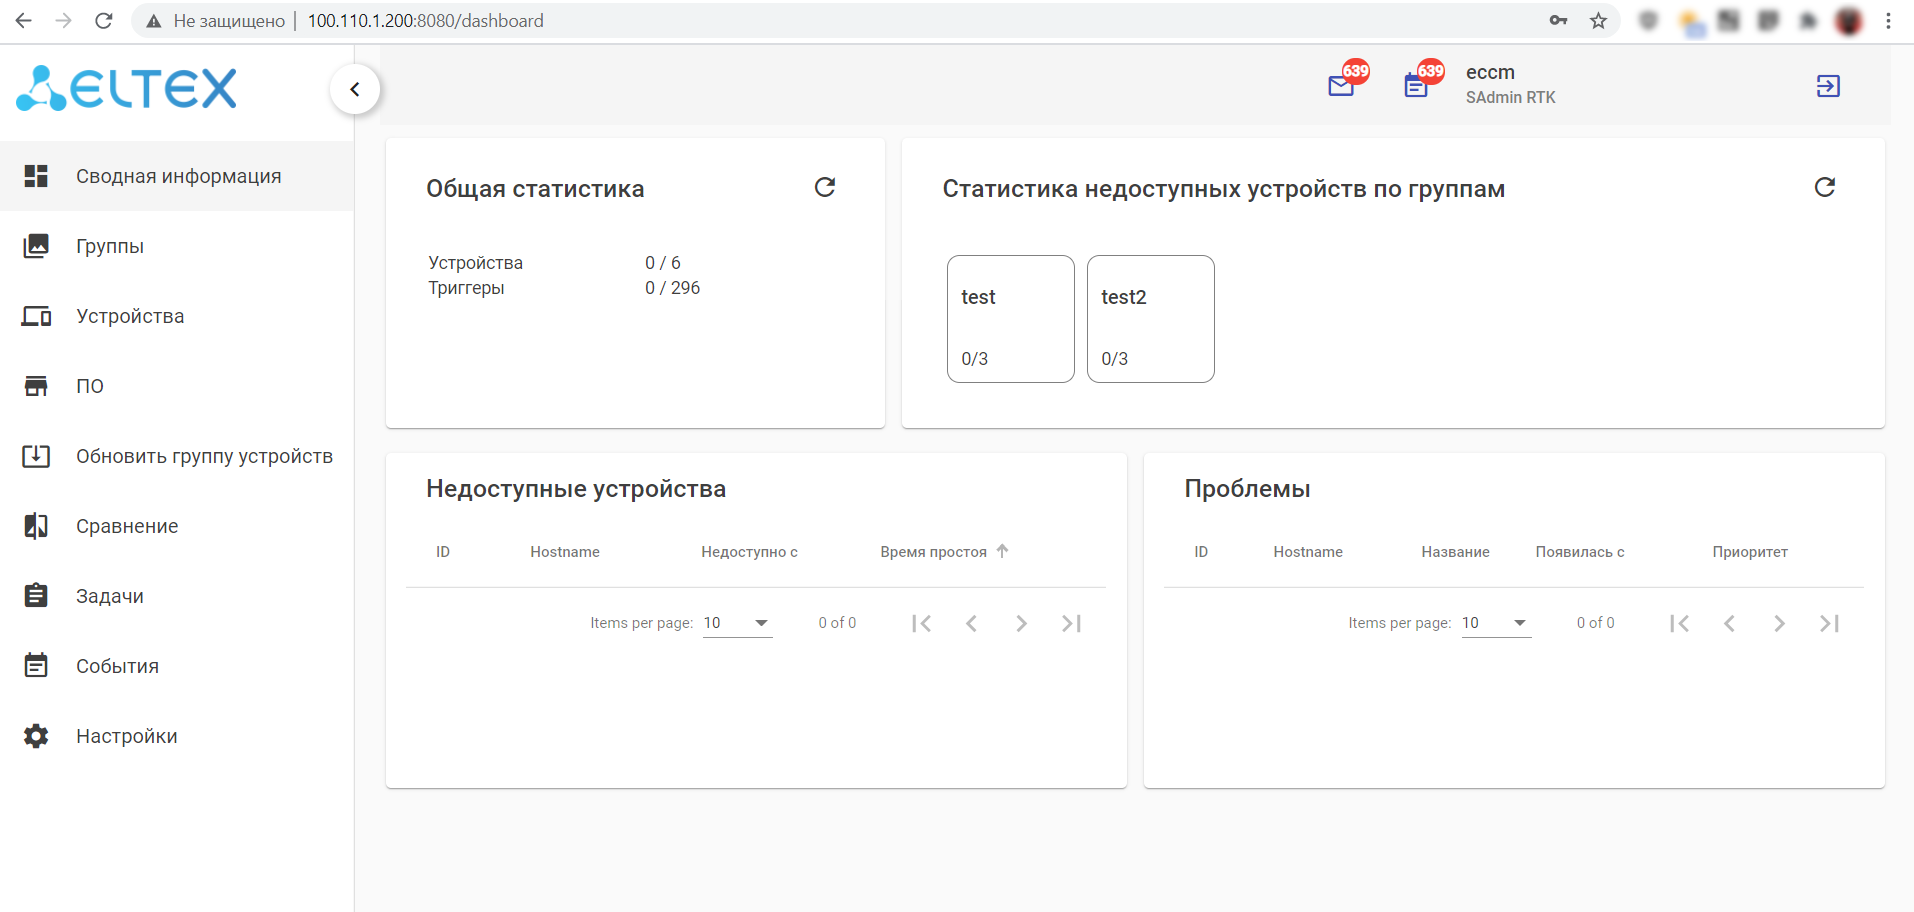
Task: Collapse the sidebar with the chevron button
Action: coord(355,90)
